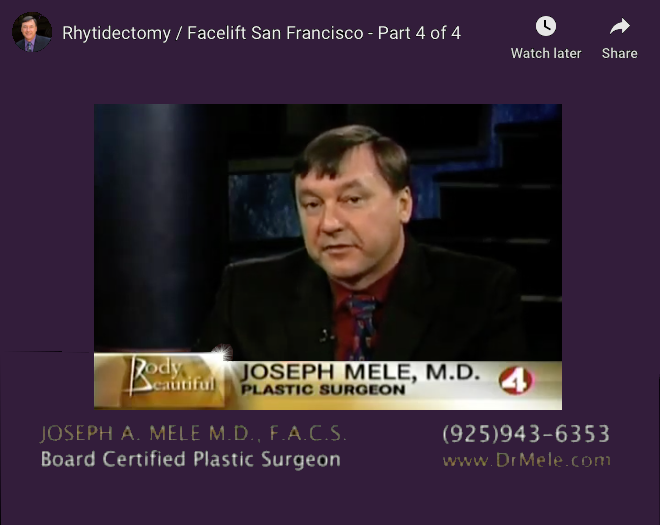Click the PLASTIC SURGEON subtitle in the banner

323,390
